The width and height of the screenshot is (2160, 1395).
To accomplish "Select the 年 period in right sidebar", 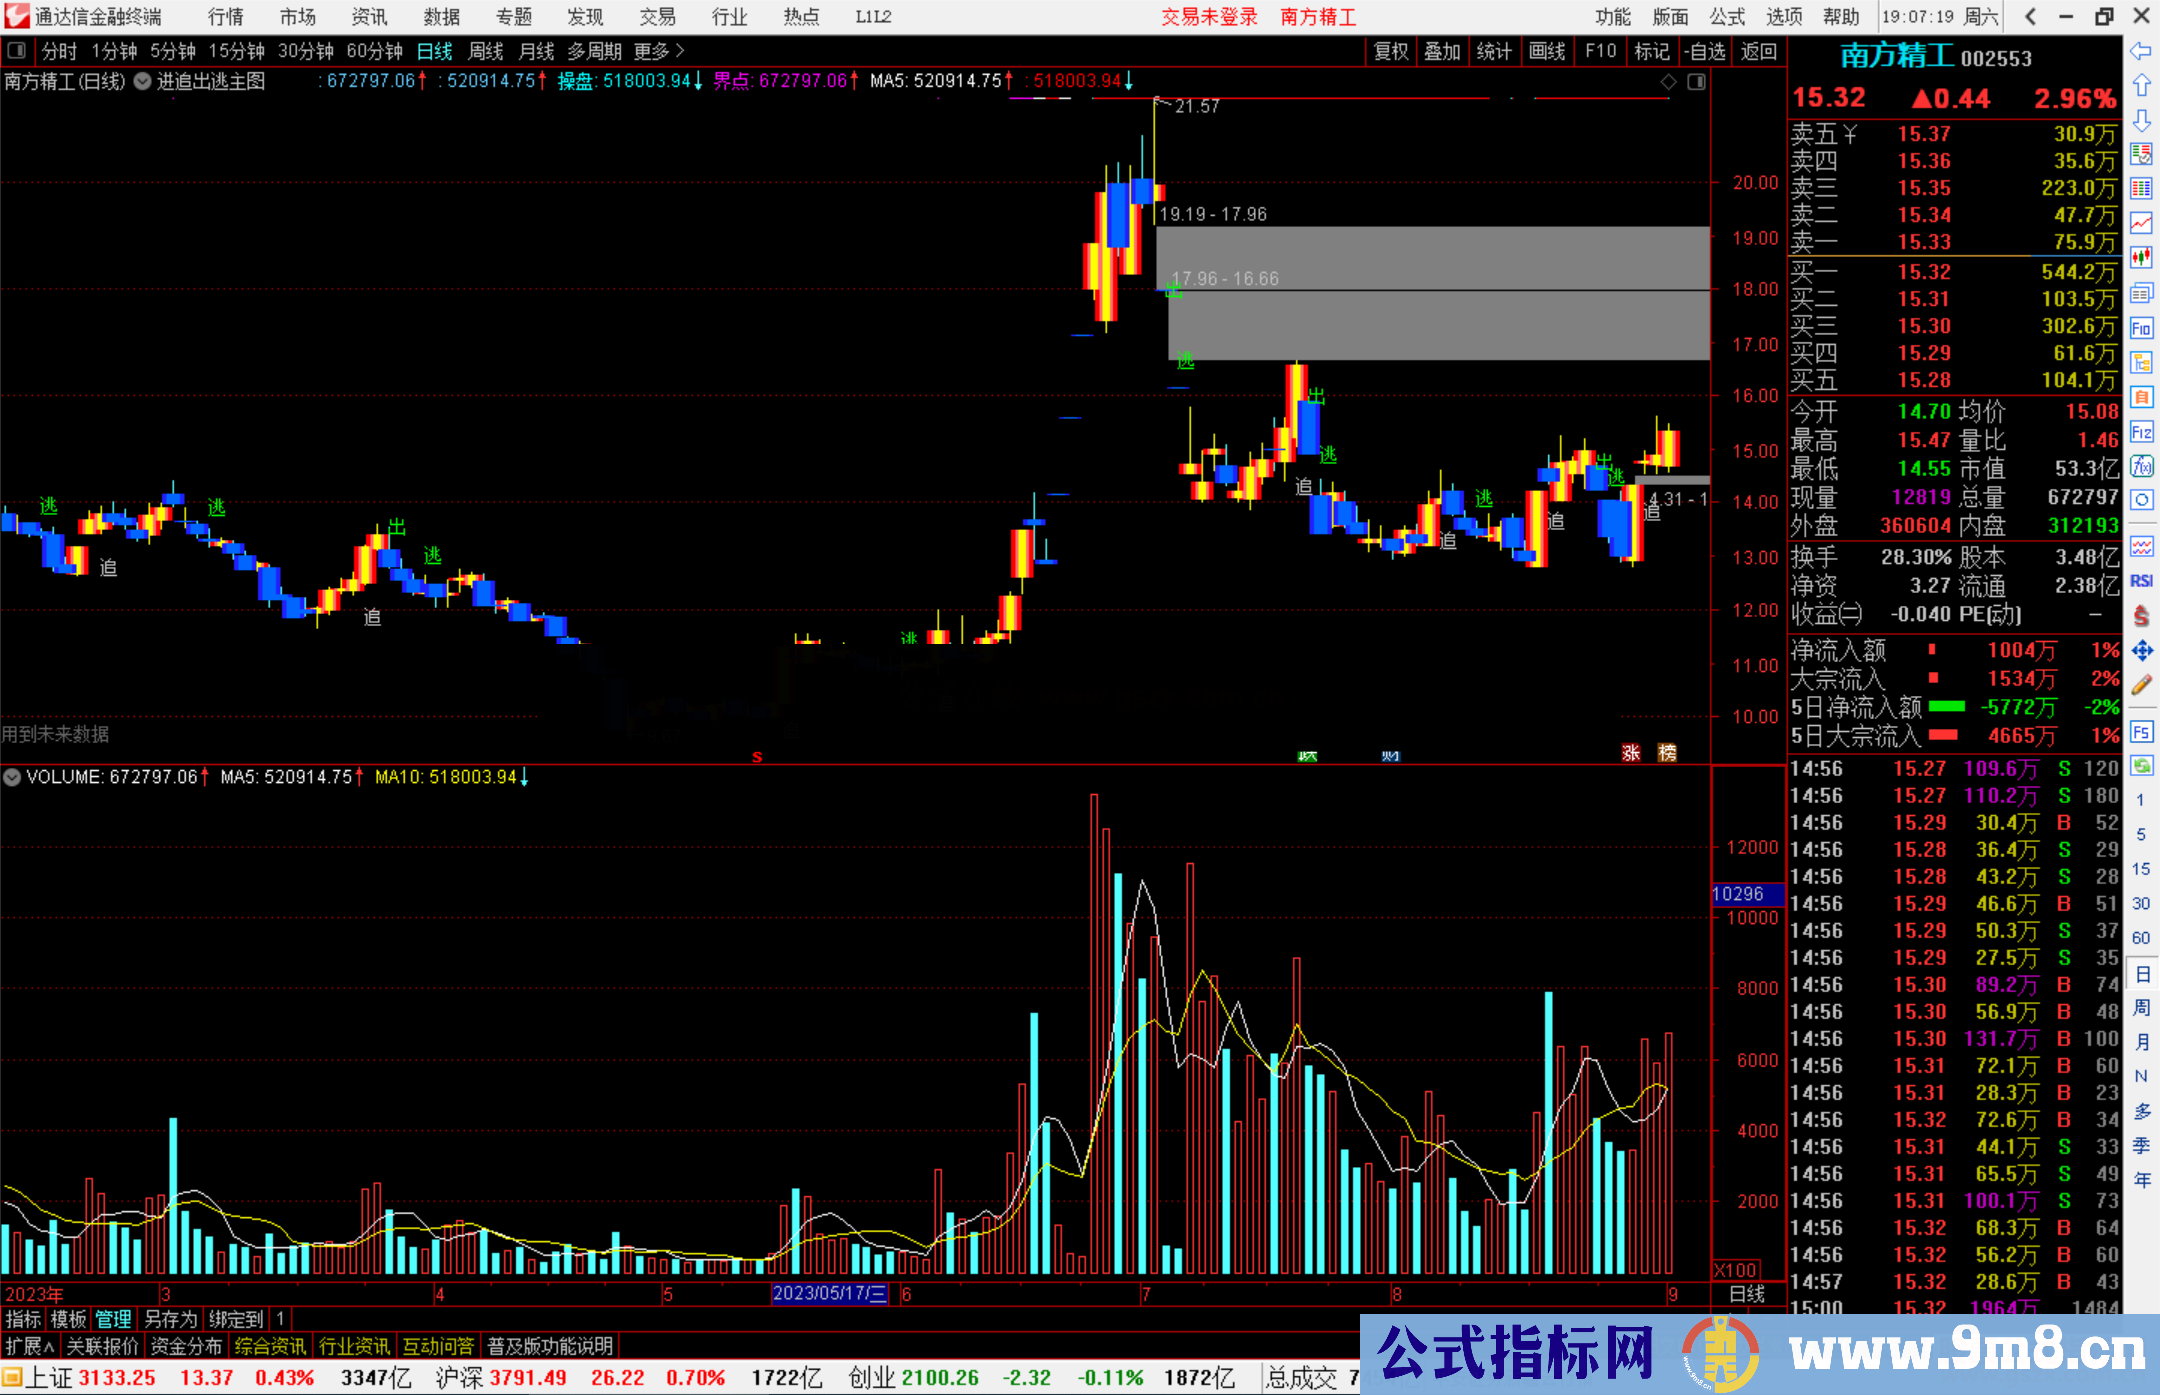I will pyautogui.click(x=2141, y=1180).
